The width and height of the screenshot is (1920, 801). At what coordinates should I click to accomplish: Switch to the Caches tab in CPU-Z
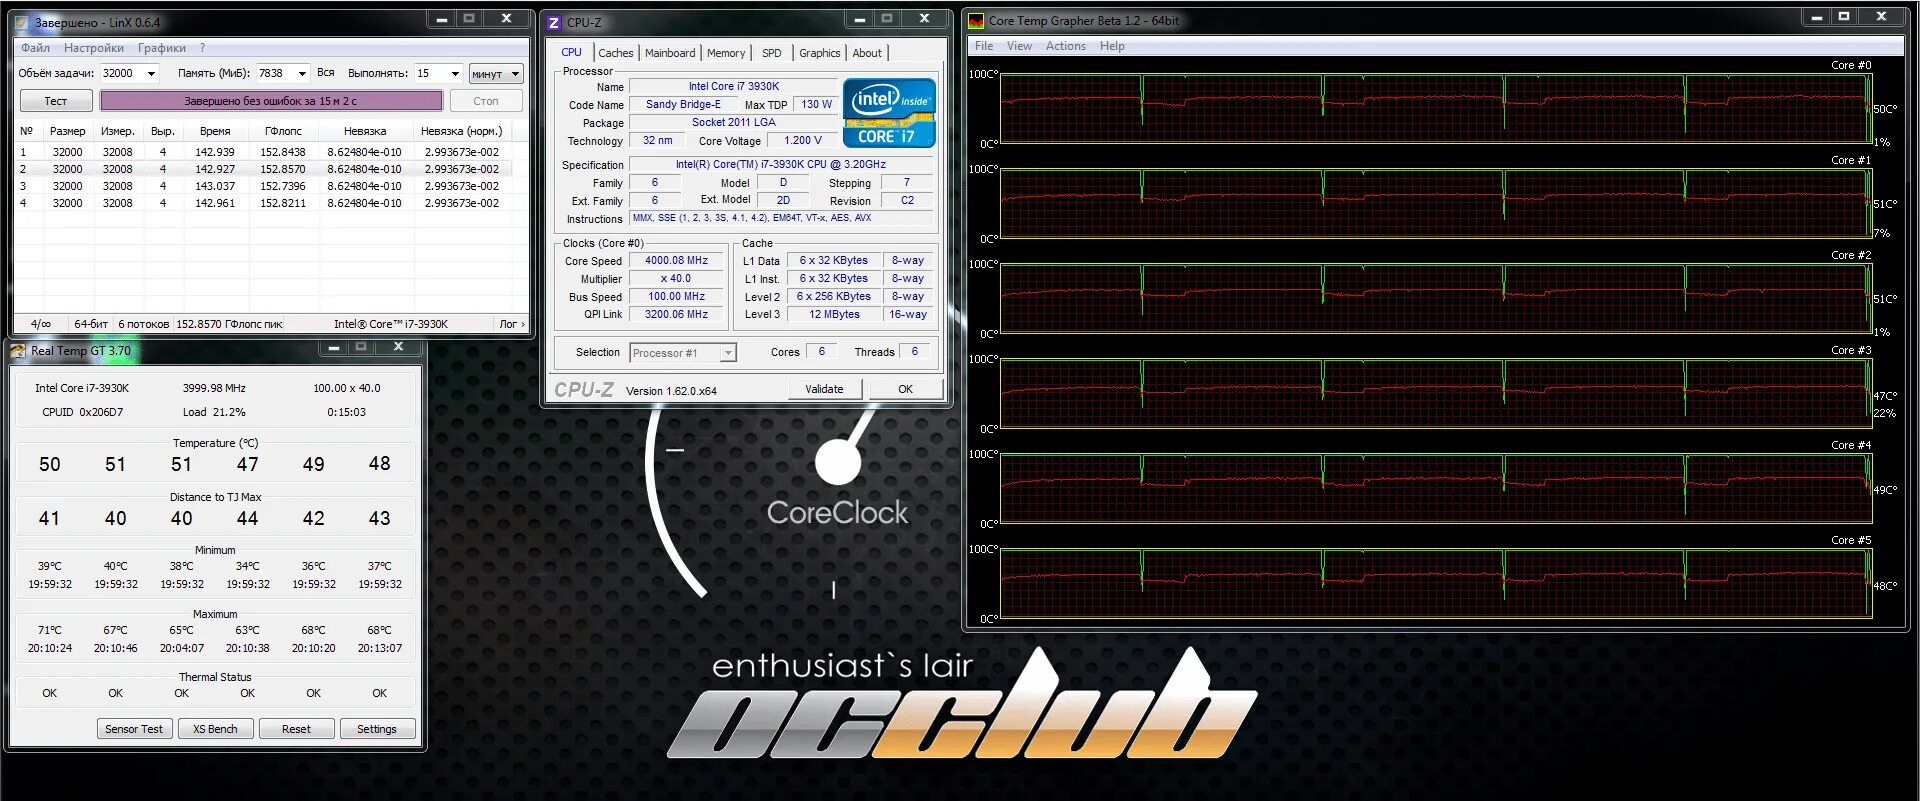click(616, 53)
